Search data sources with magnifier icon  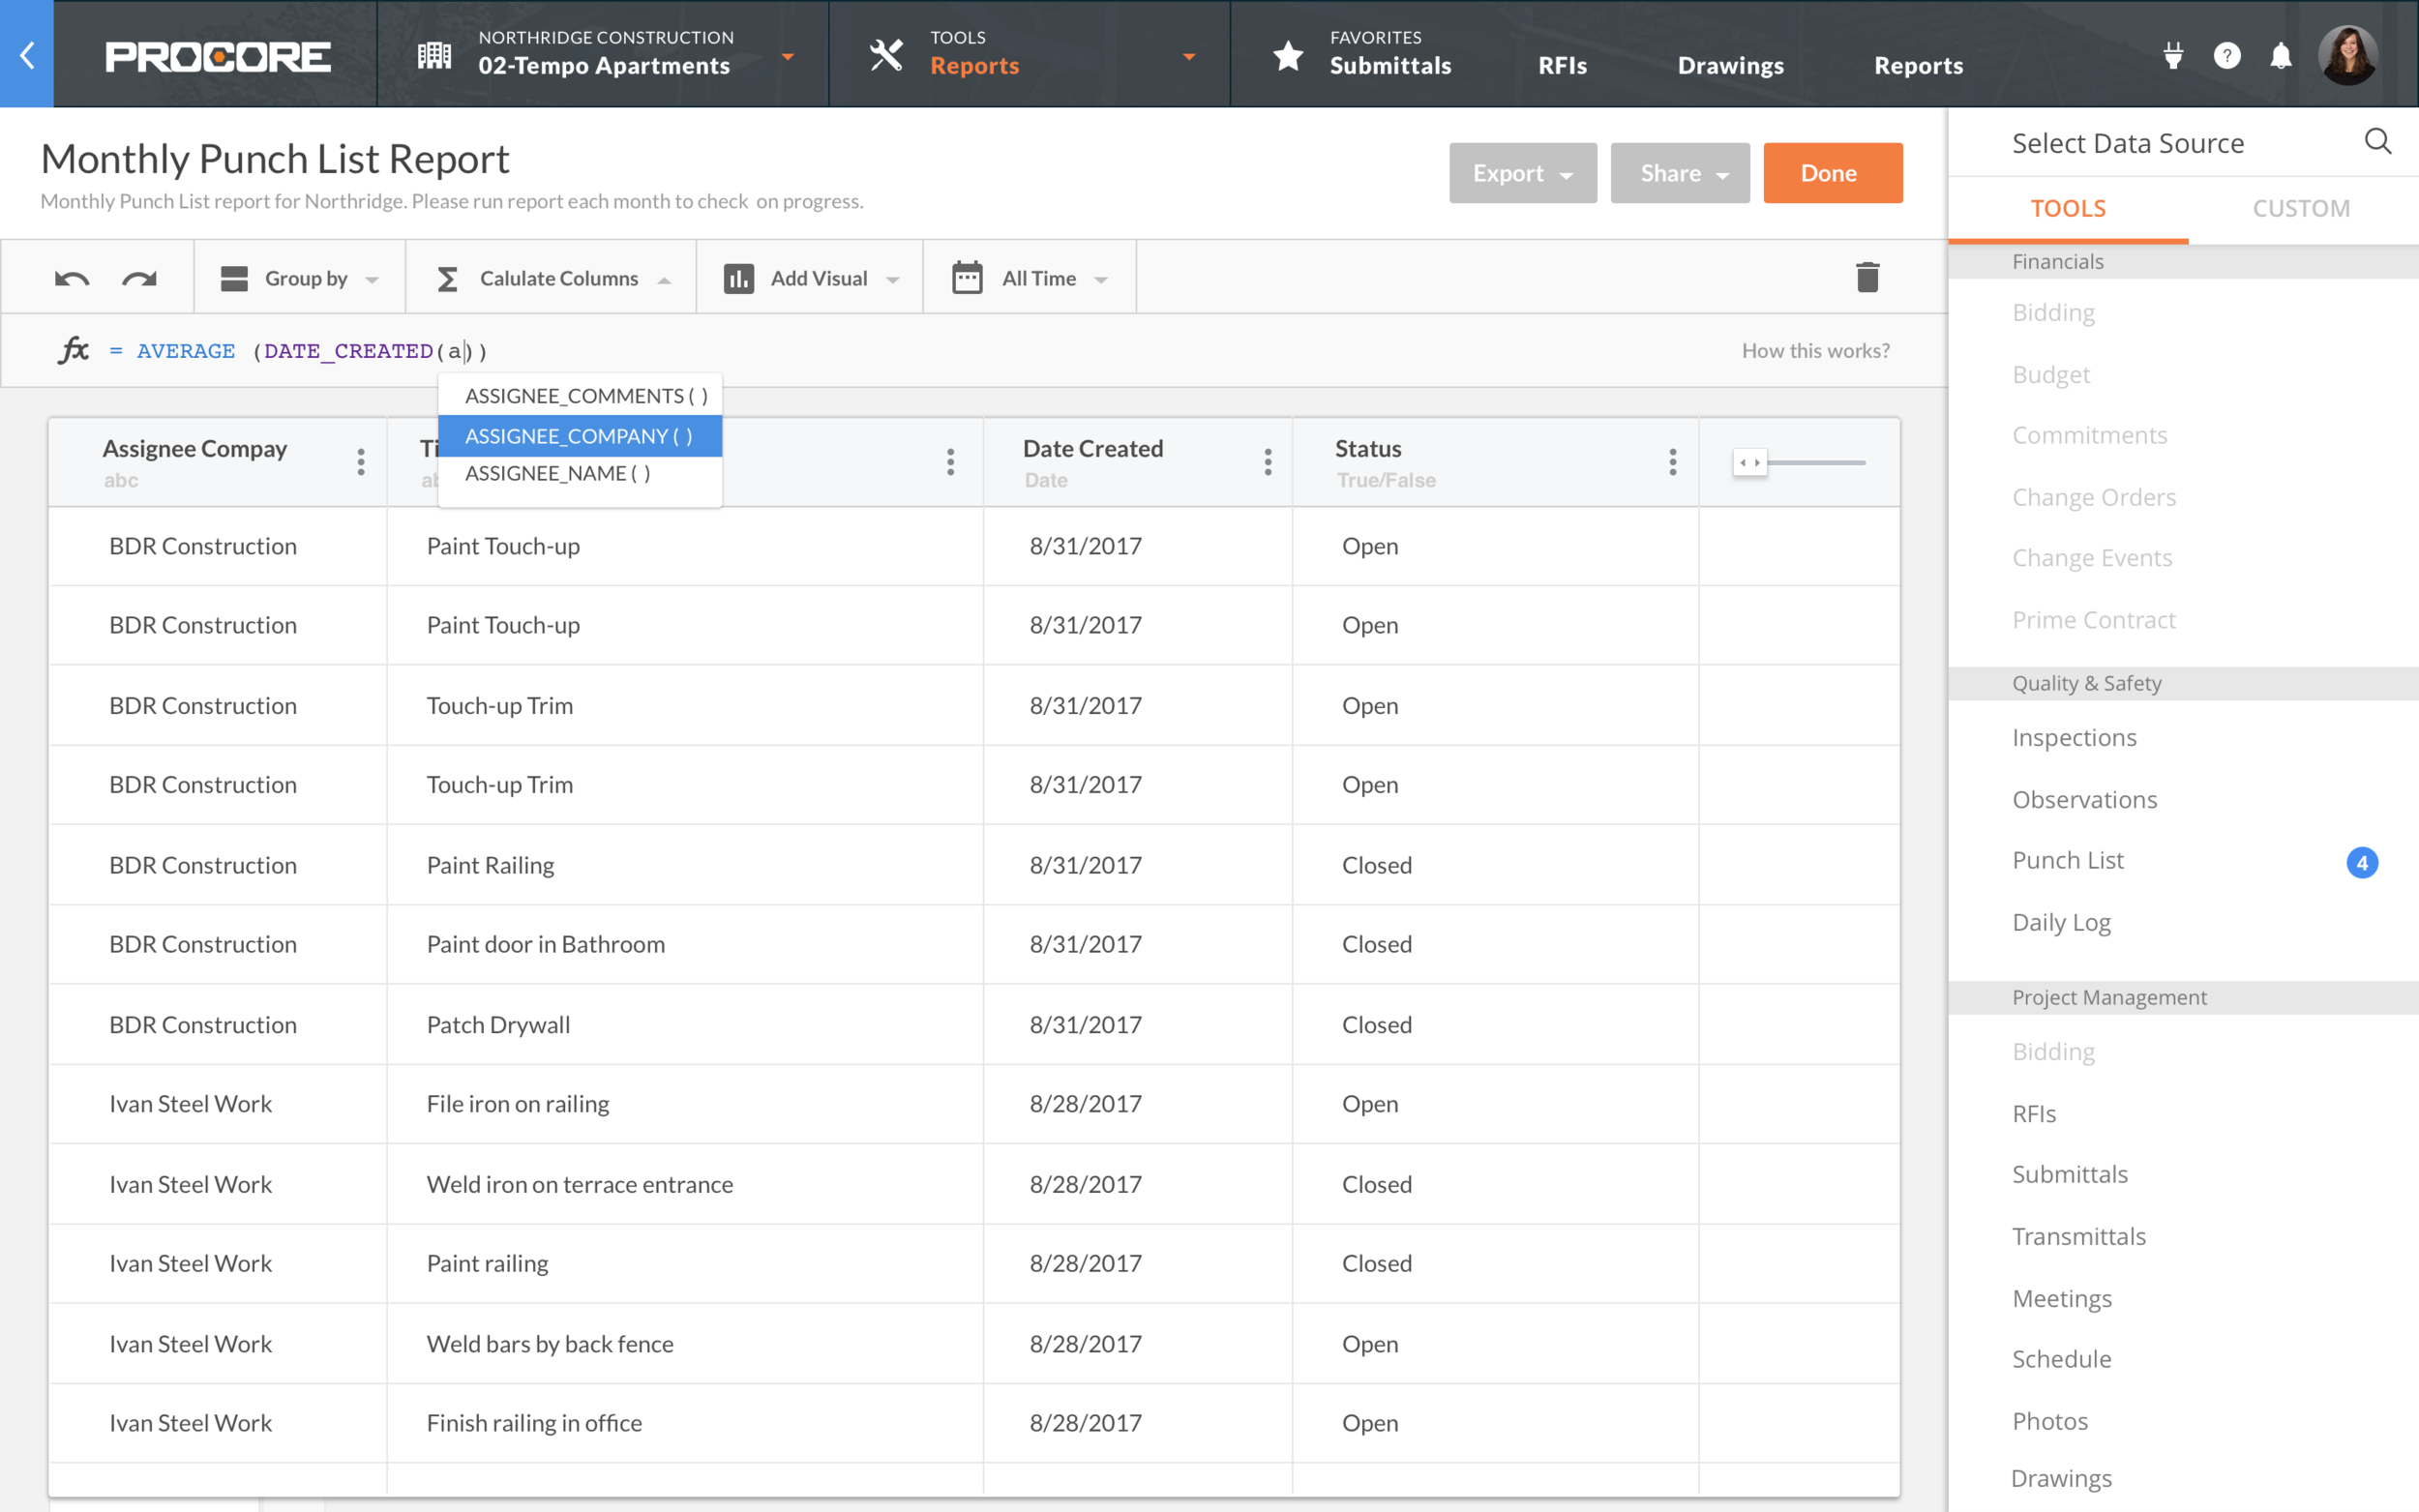click(x=2378, y=142)
